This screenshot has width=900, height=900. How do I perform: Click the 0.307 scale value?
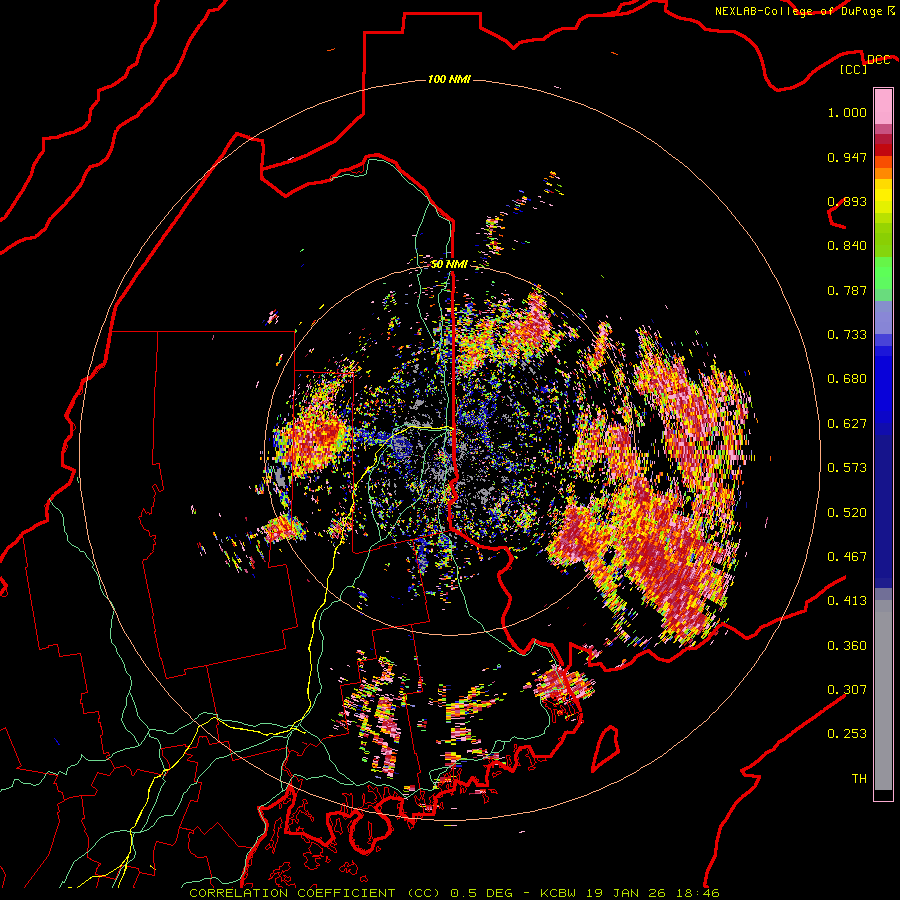point(847,690)
